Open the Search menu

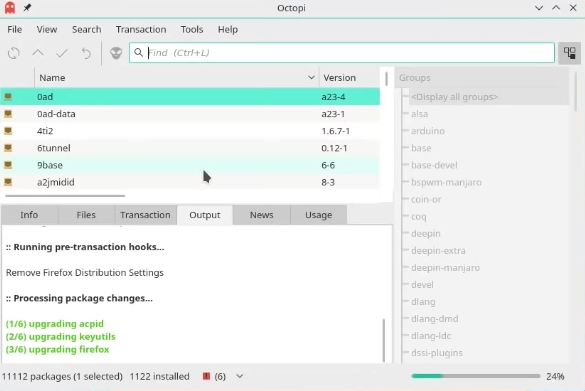click(87, 29)
